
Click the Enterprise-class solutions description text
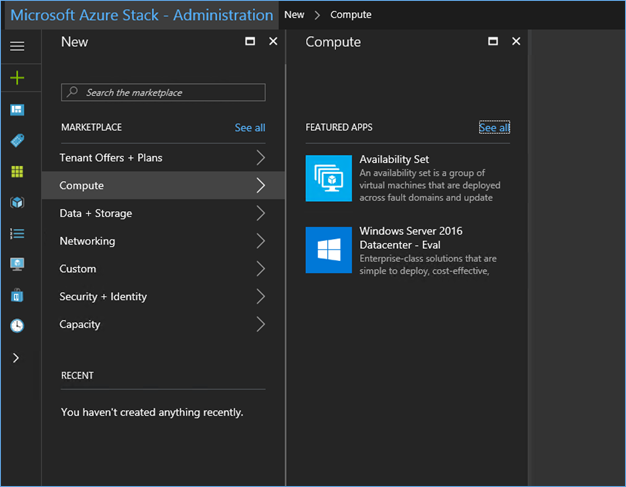point(428,265)
